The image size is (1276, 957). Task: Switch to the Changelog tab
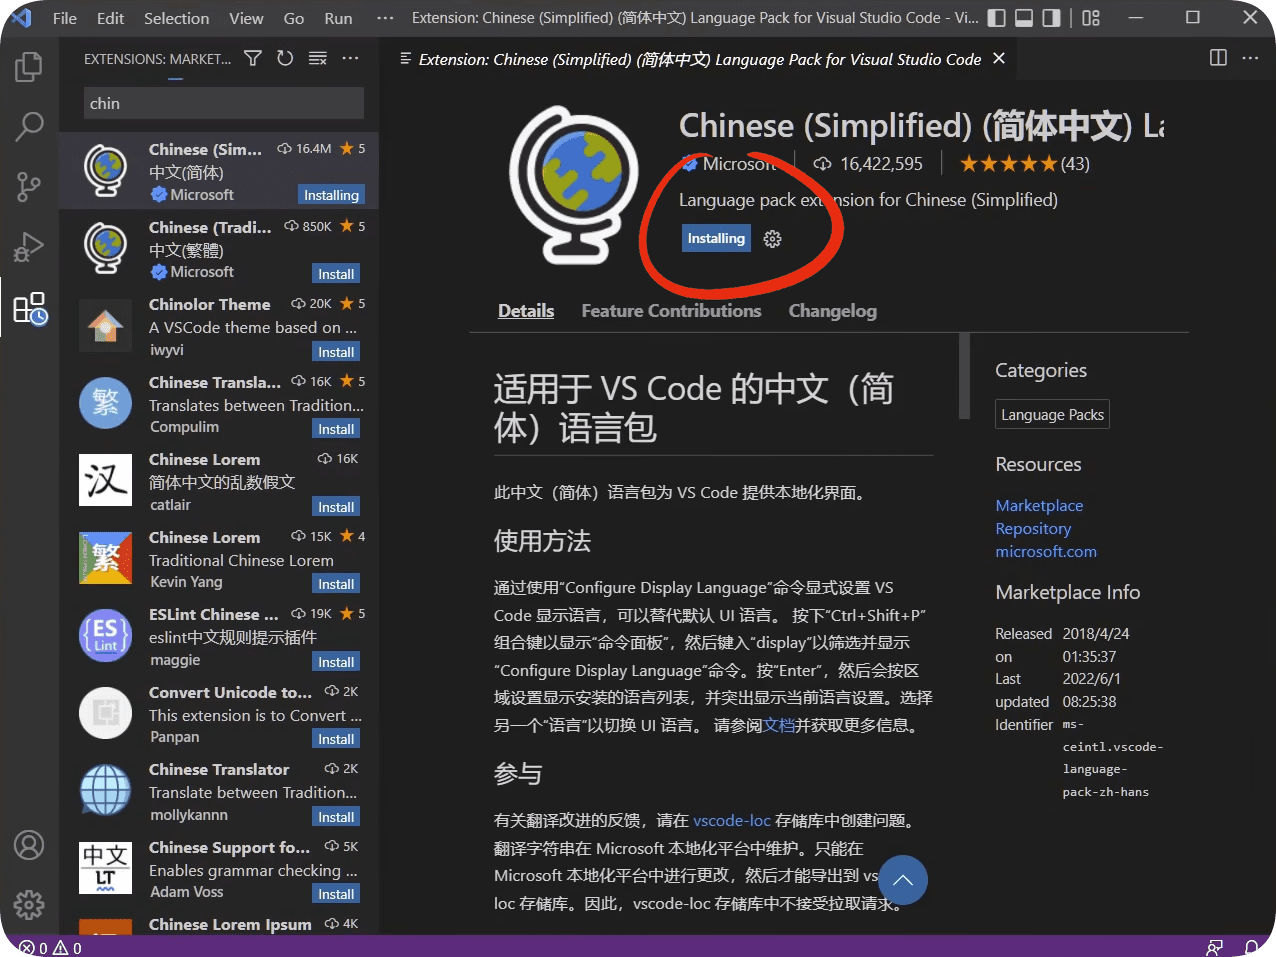point(832,311)
